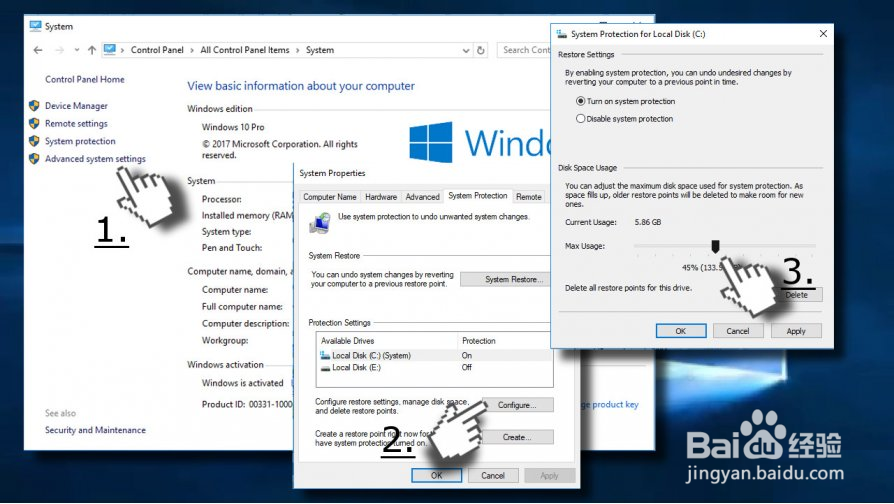Open the recent locations dropdown arrow
Viewport: 894px width, 504px height.
(x=76, y=50)
